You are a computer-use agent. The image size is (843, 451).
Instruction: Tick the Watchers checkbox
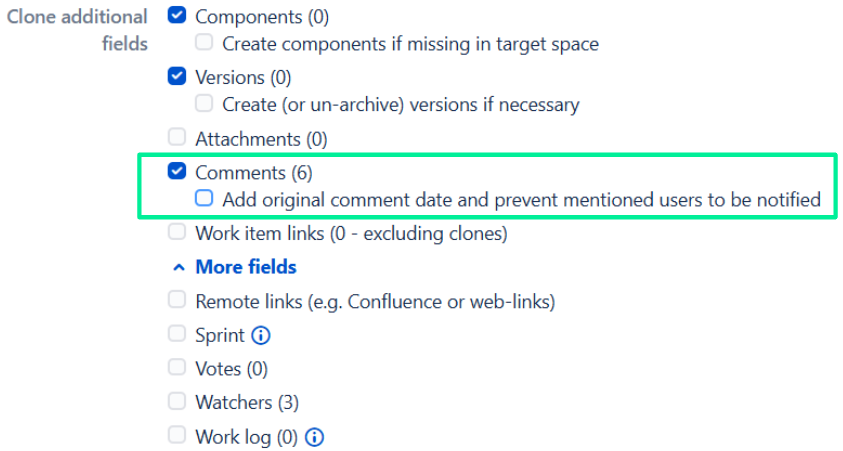tap(177, 402)
